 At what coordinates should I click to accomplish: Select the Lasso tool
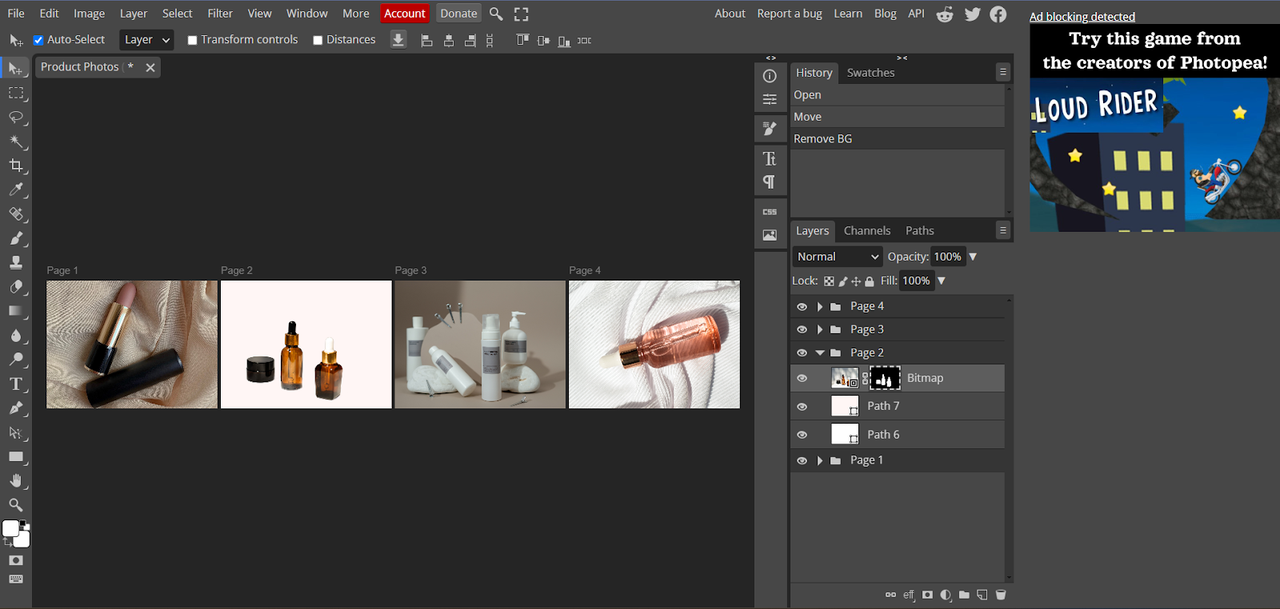click(16, 117)
